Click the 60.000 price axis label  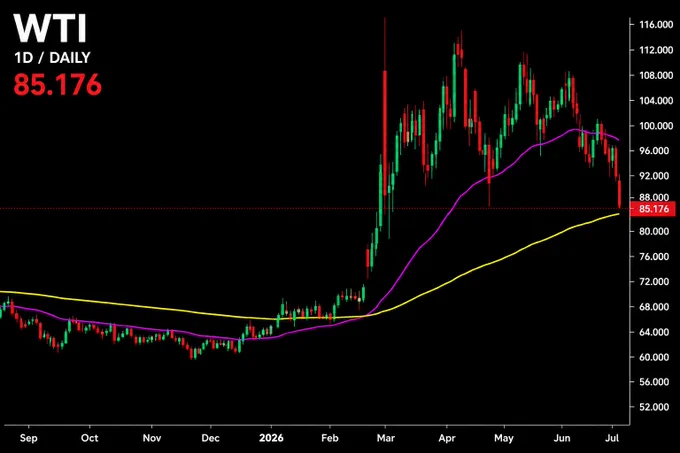(x=654, y=357)
